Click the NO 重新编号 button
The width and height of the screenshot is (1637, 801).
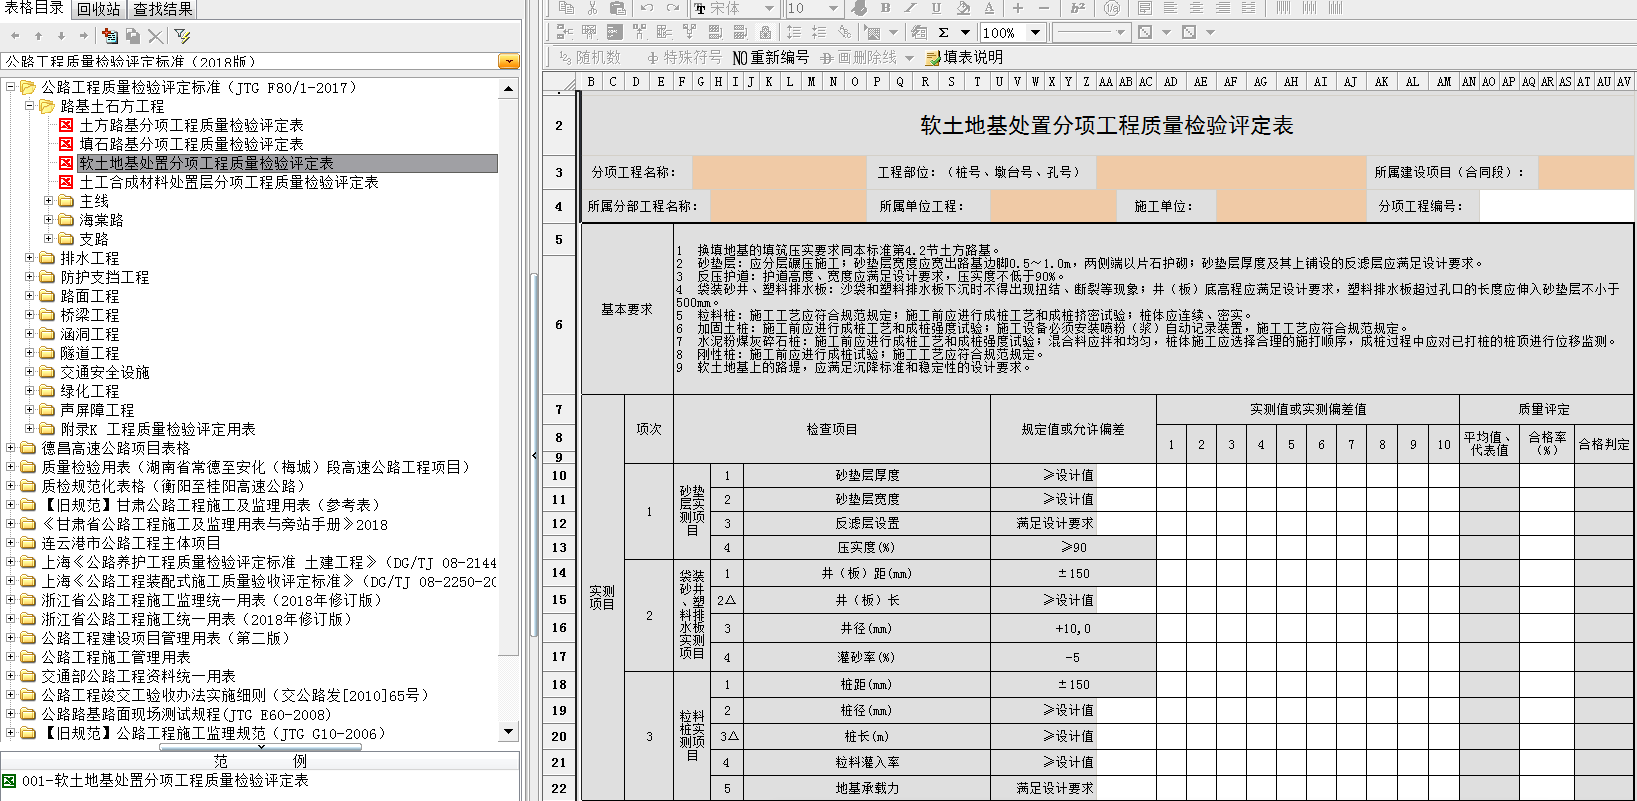(770, 58)
